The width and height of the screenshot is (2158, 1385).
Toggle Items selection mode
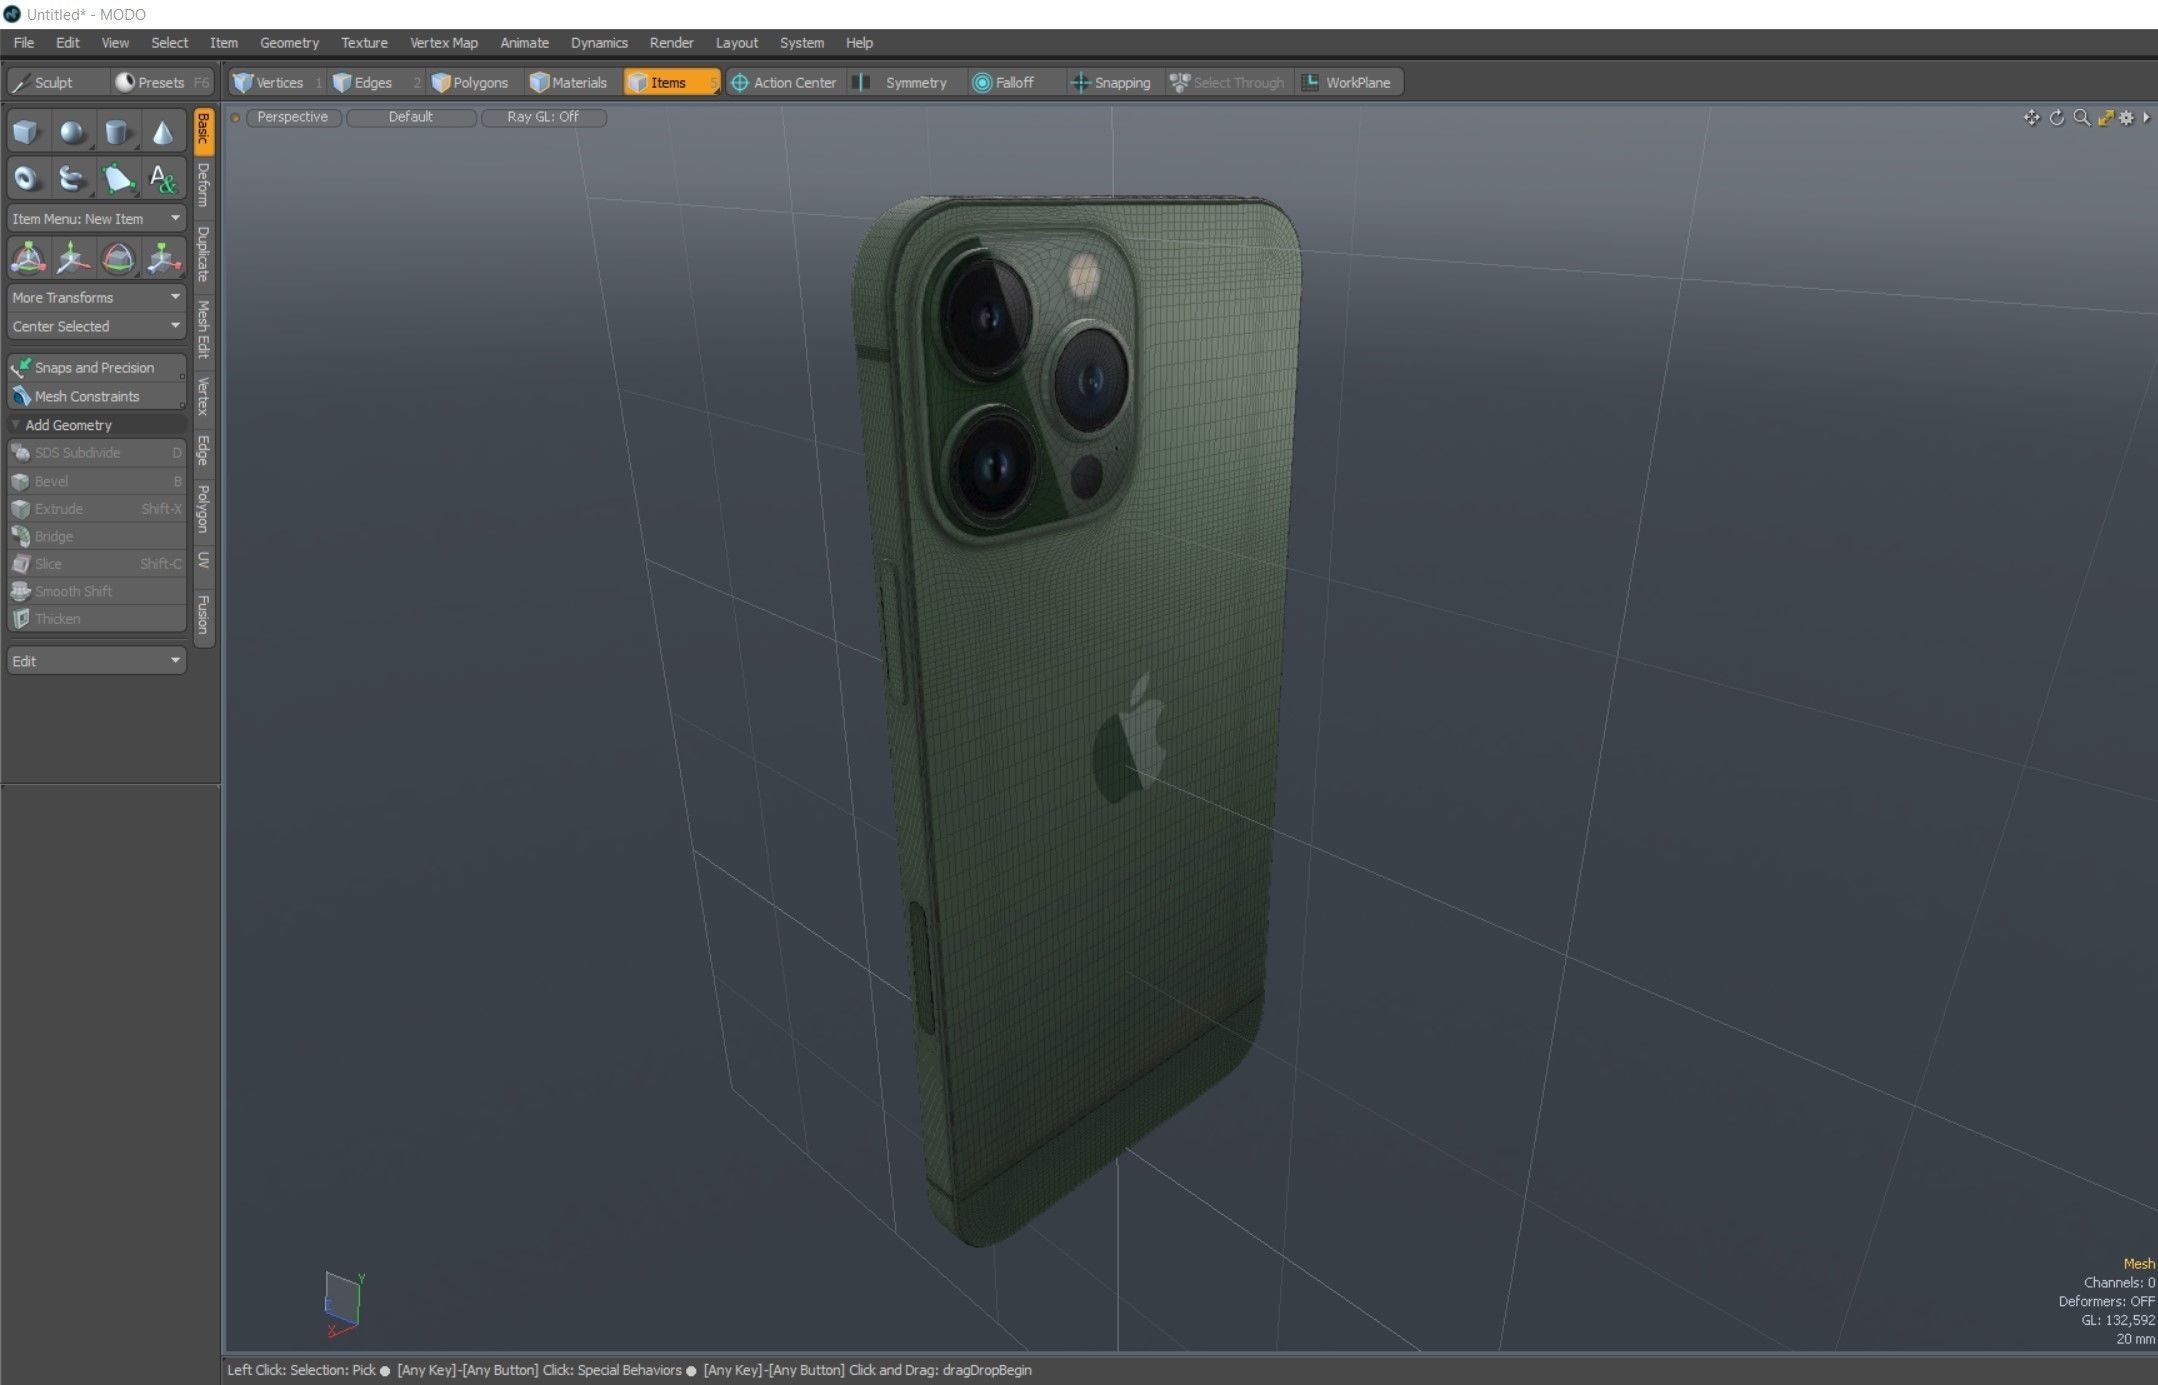(671, 82)
